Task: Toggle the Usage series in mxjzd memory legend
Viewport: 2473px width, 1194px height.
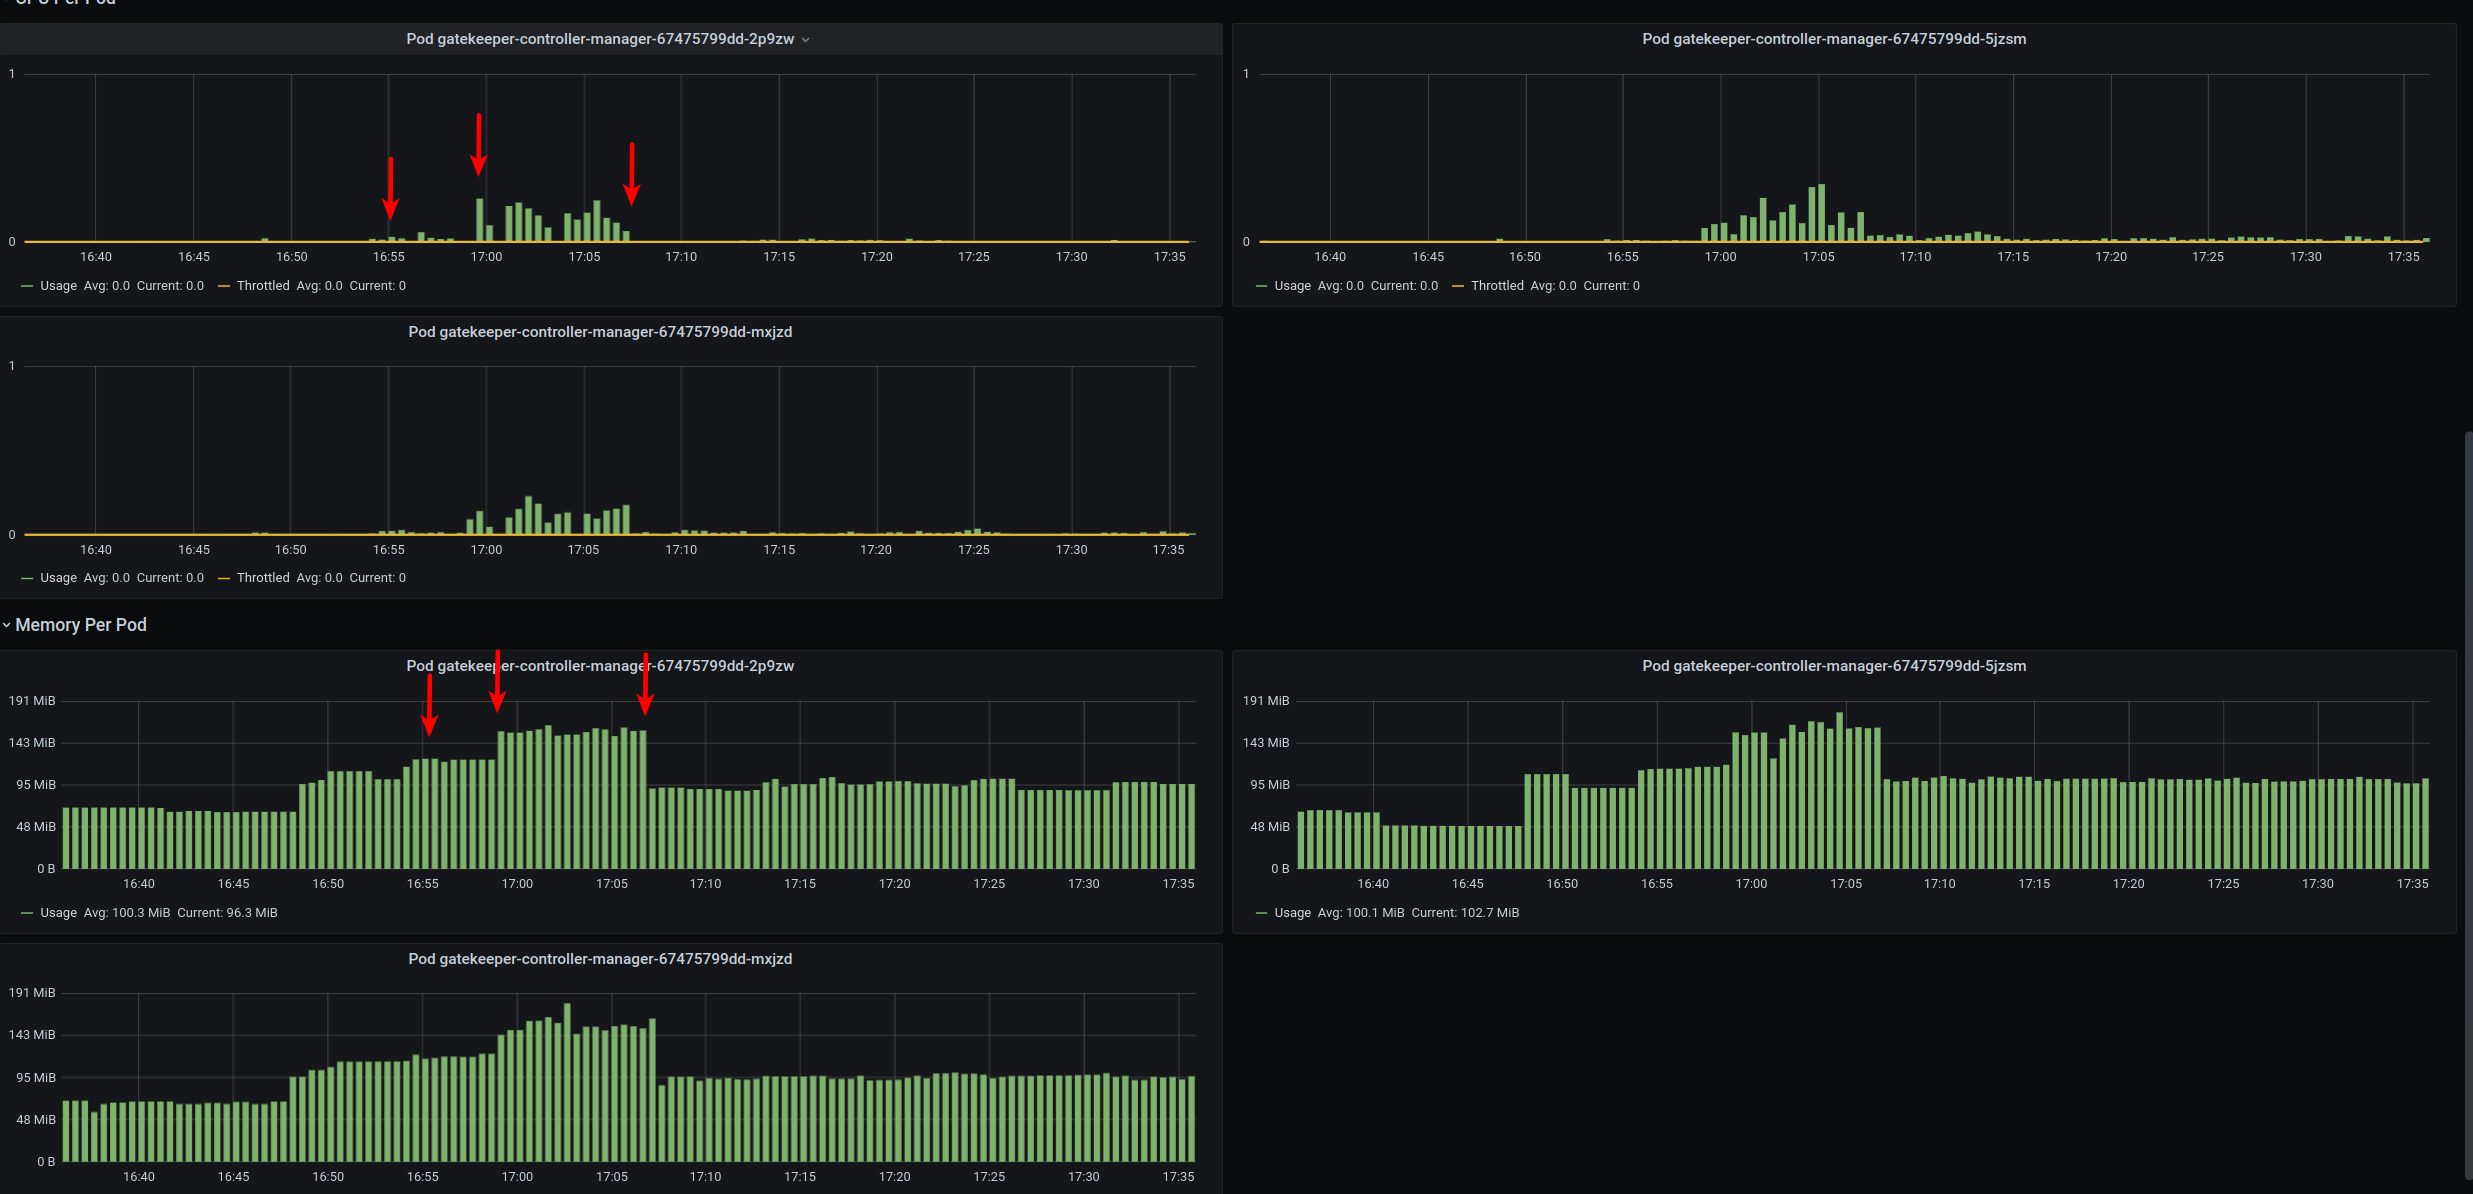Action: [x=58, y=1192]
